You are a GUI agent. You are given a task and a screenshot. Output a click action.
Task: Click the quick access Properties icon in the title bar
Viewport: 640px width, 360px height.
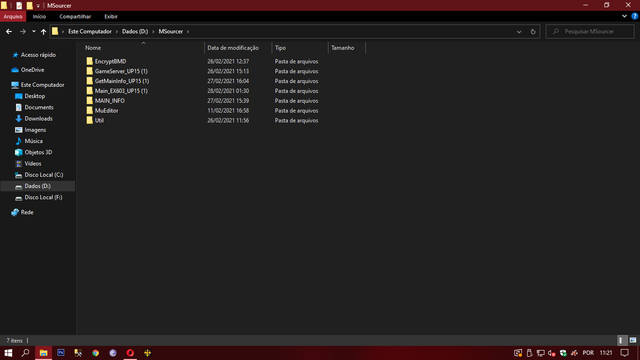[19, 5]
